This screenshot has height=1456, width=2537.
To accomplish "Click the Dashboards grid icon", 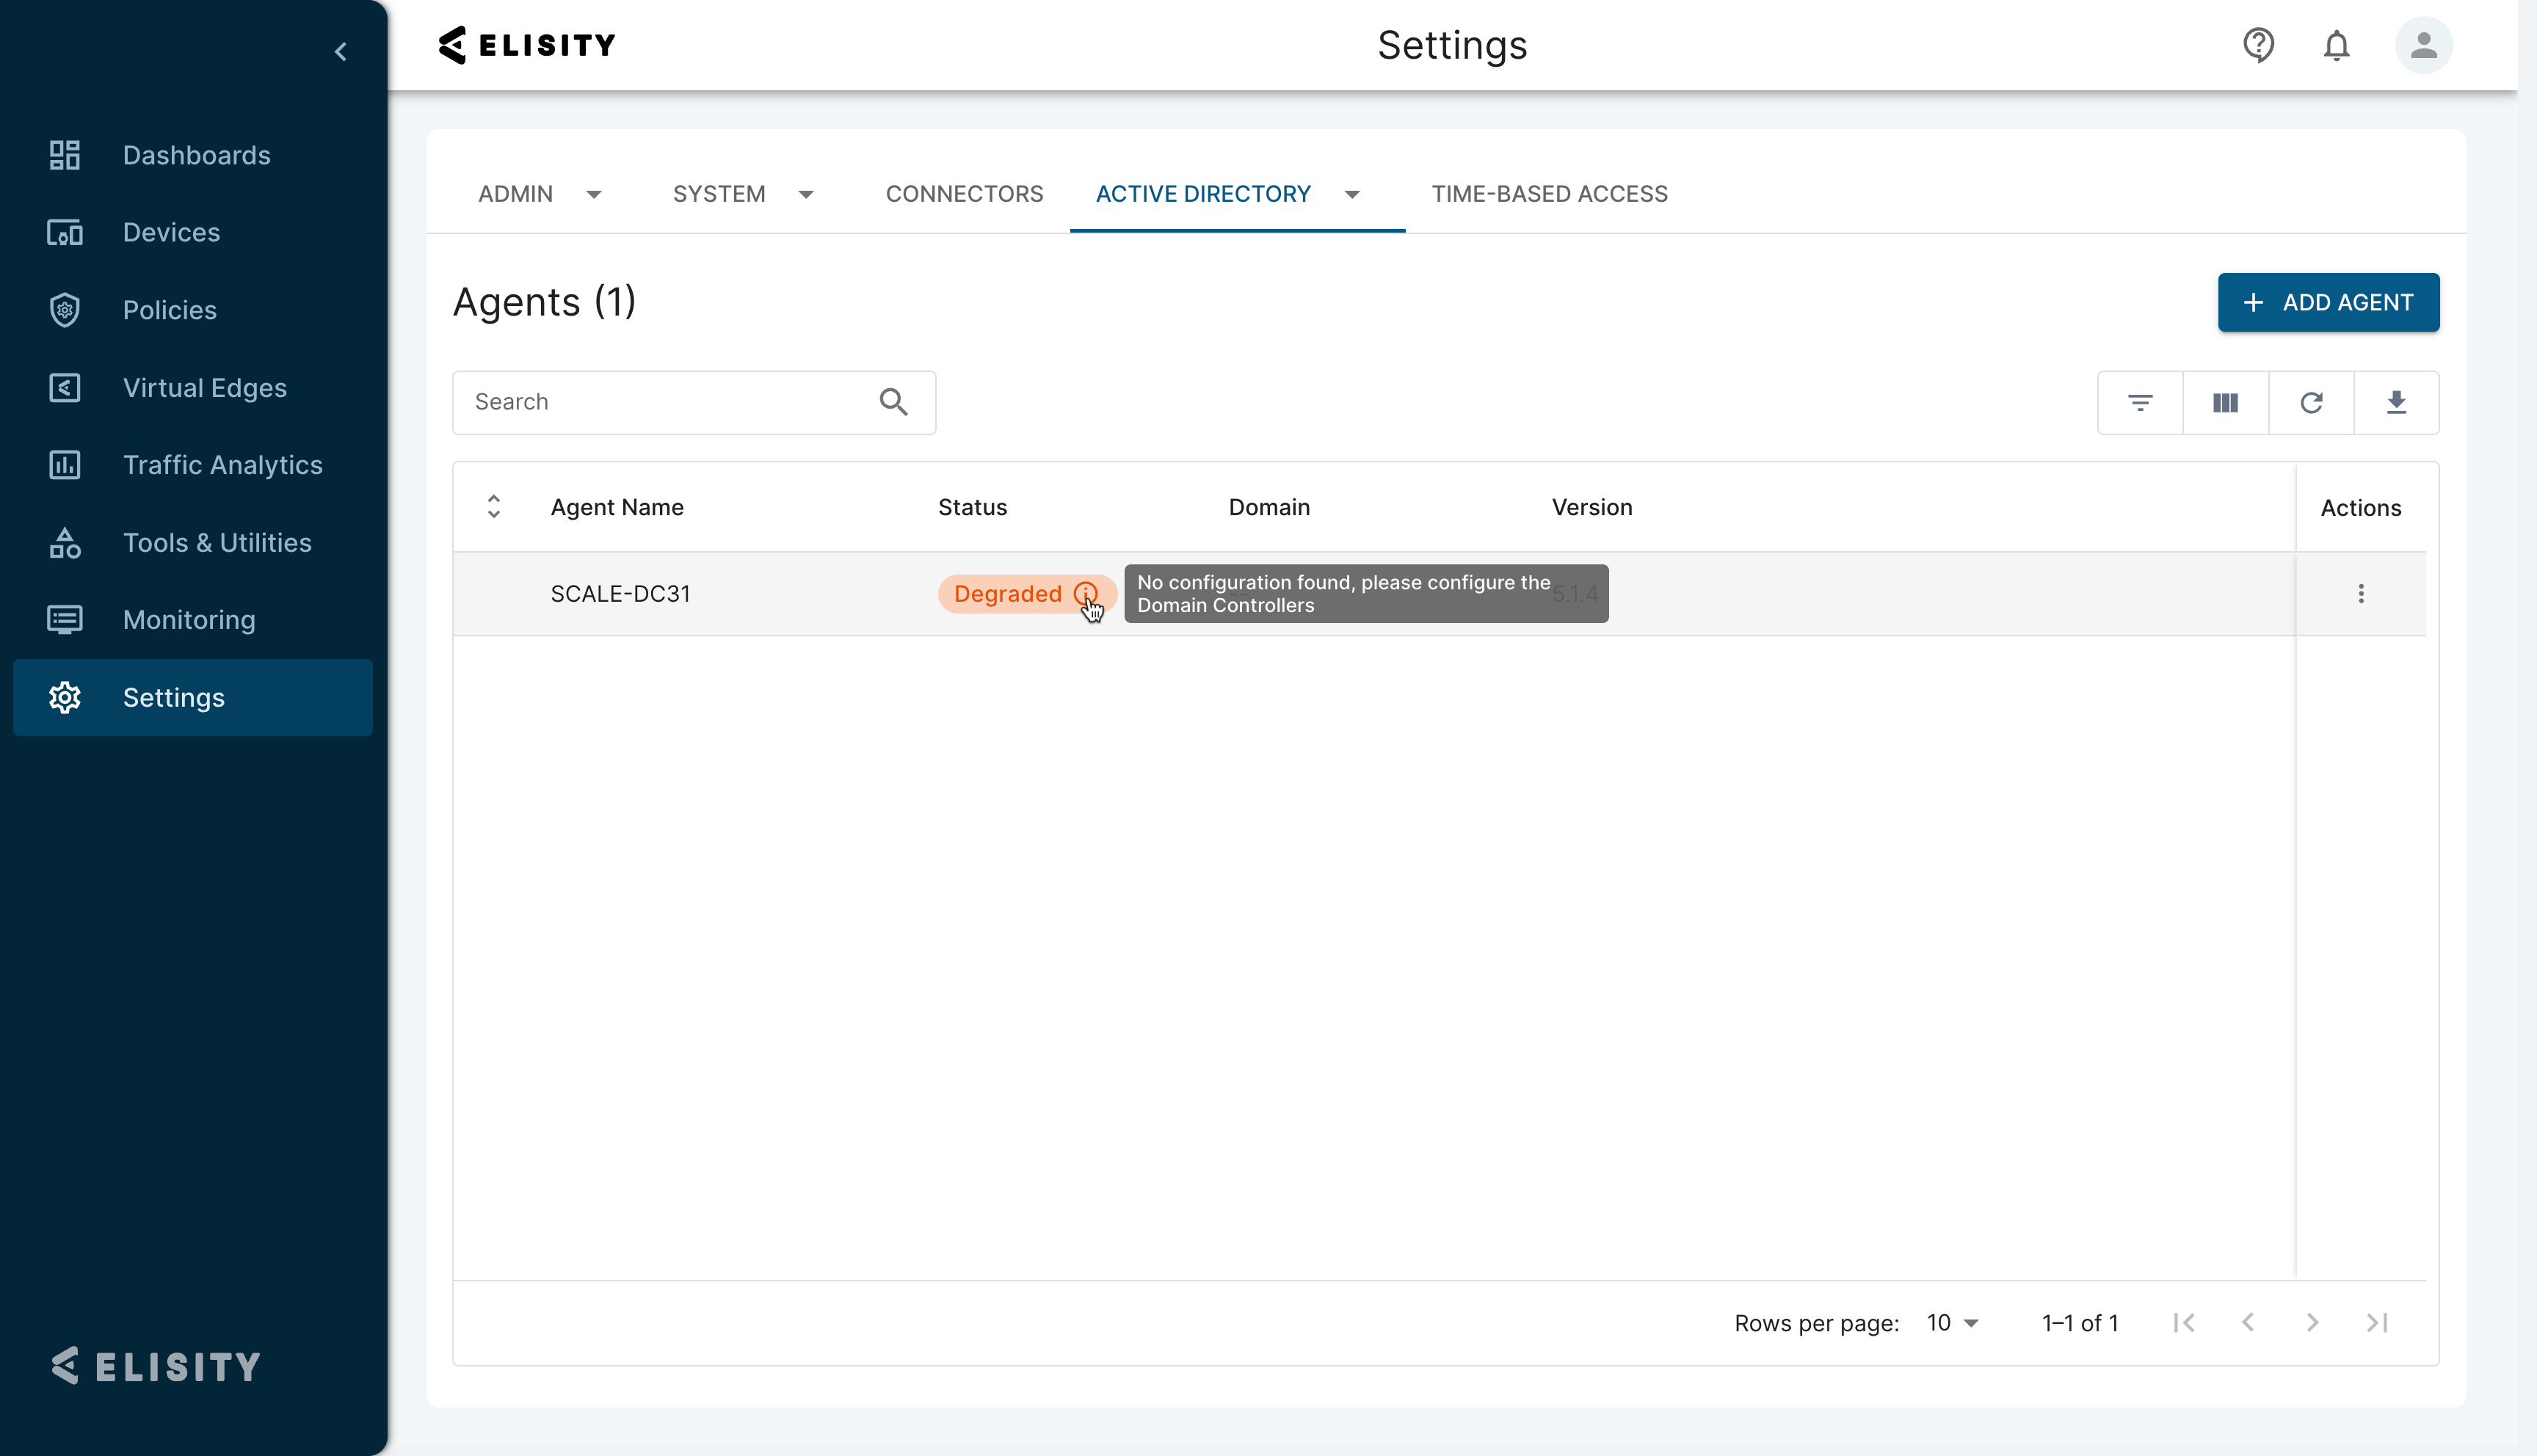I will point(65,155).
